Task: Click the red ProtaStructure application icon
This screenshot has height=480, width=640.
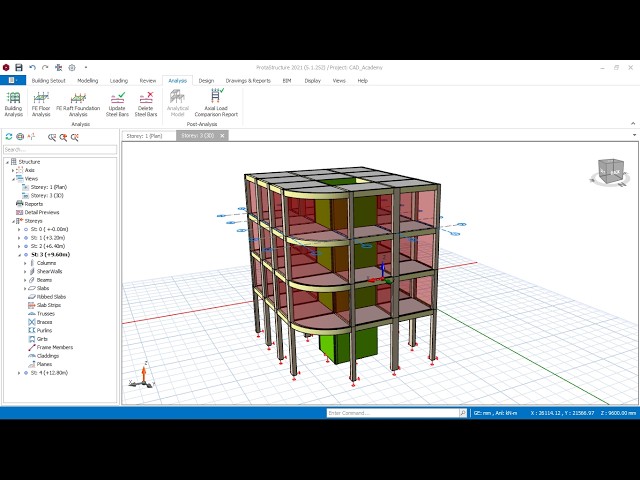Action: (6, 67)
